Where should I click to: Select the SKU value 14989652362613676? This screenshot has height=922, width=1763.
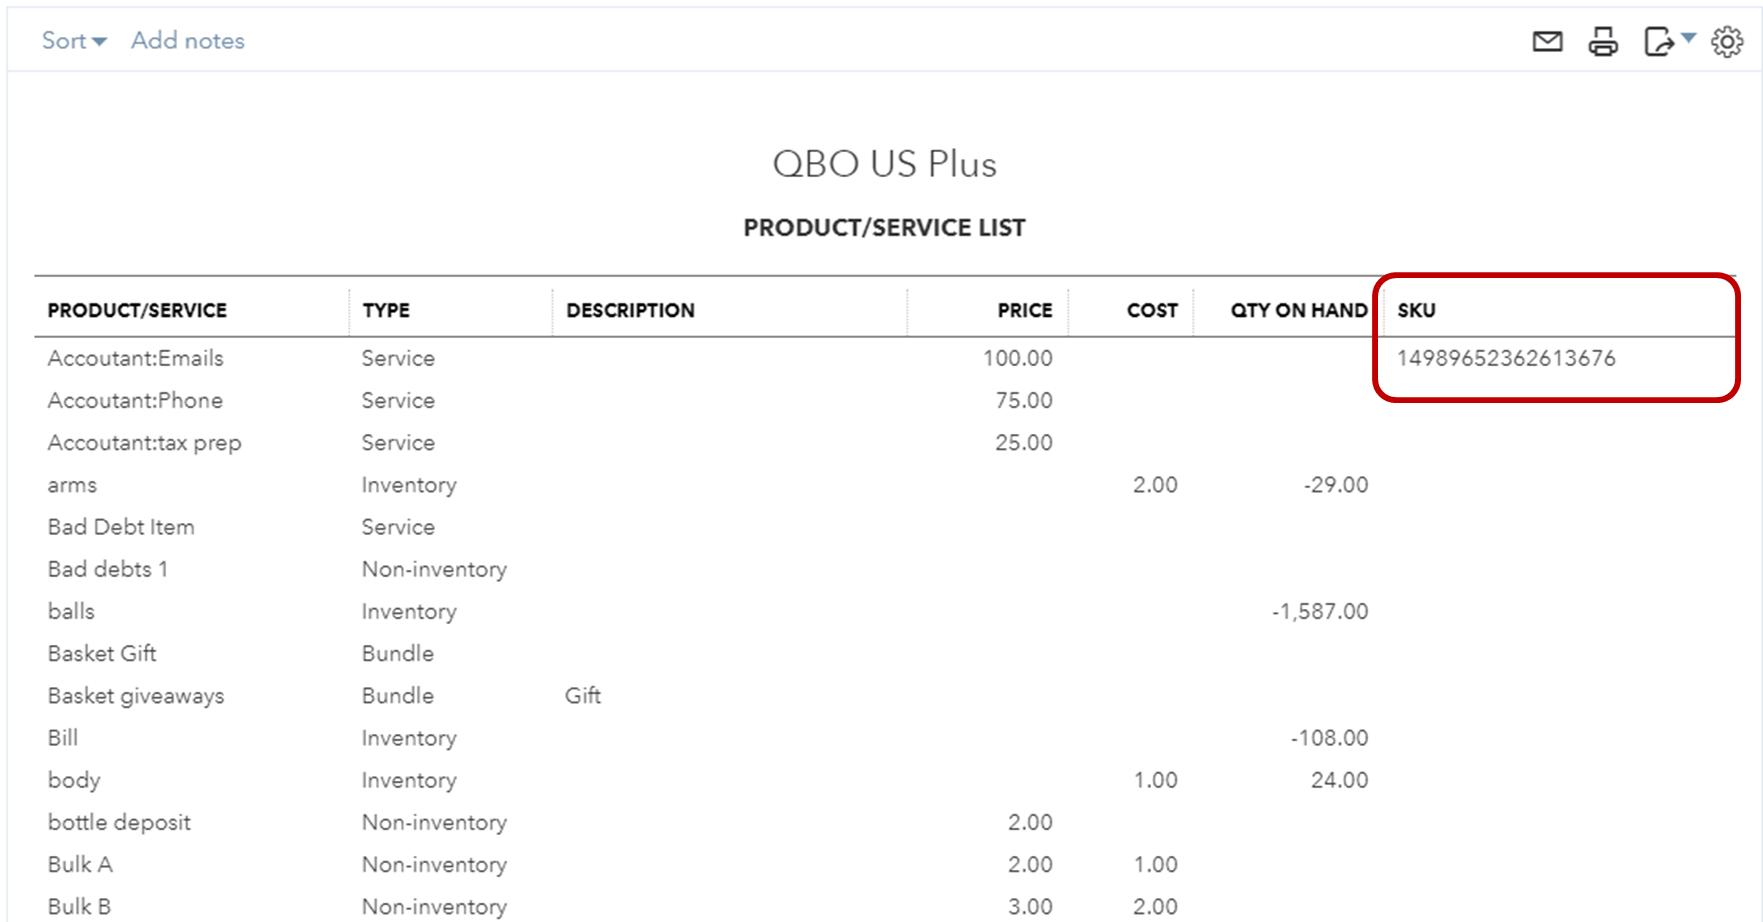click(1506, 358)
